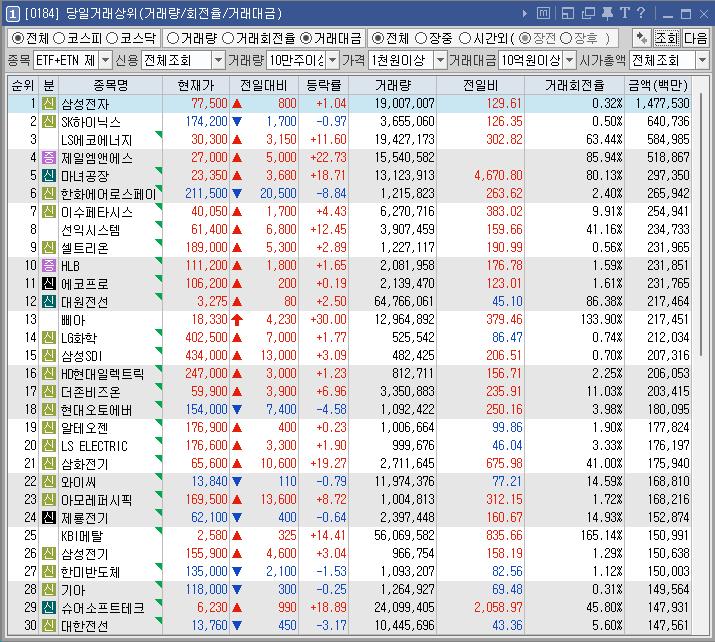Click the table's vertical scrollbar thumb
This screenshot has width=715, height=642.
point(701,226)
